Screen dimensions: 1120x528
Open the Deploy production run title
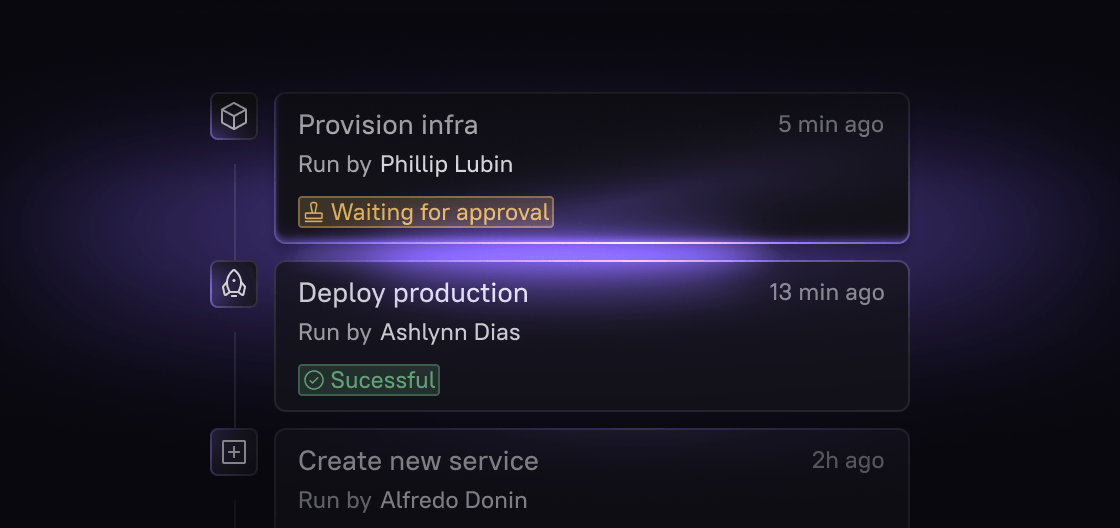coord(413,293)
